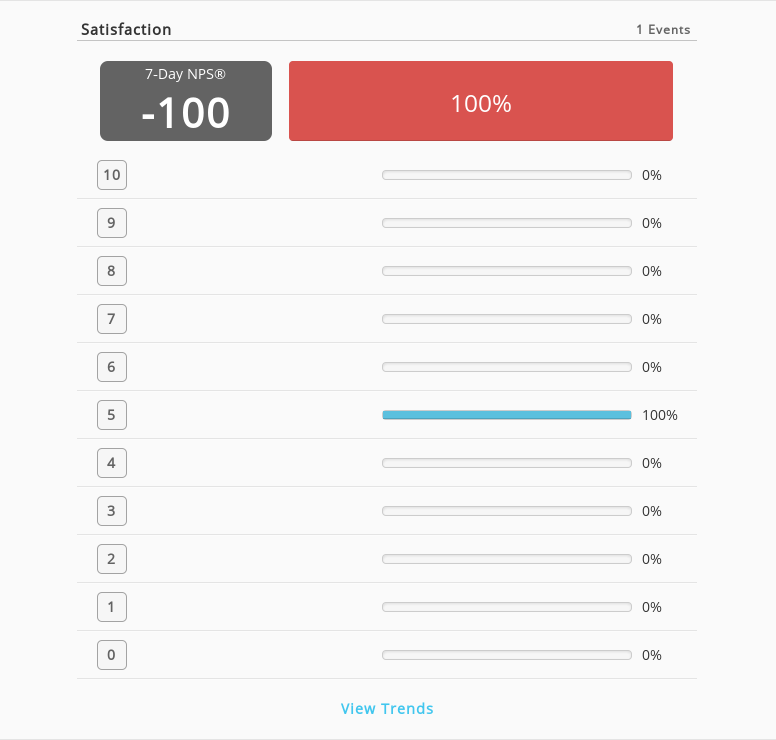Click the score 8 rating box
This screenshot has height=740, width=776.
pos(112,271)
